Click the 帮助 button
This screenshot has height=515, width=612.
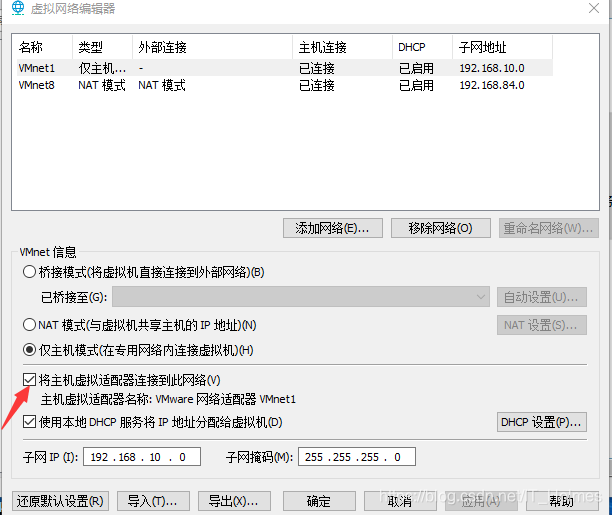click(x=562, y=501)
